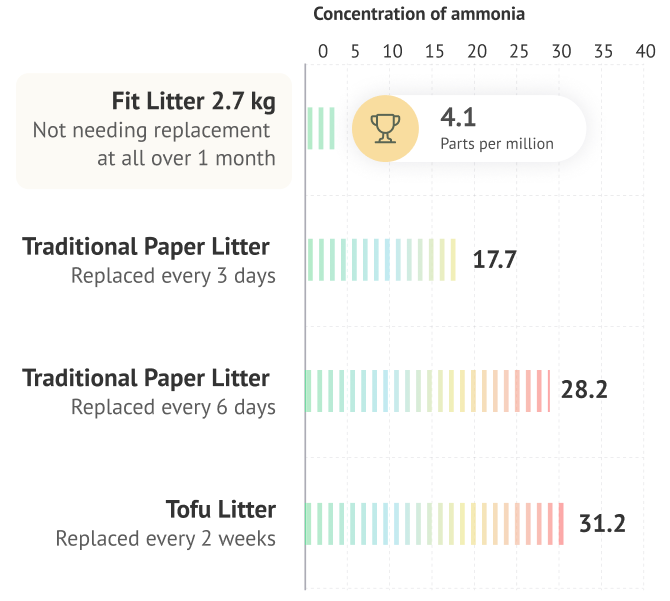Click the 4.1 value in the tooltip
The height and width of the screenshot is (601, 670).
(x=458, y=117)
